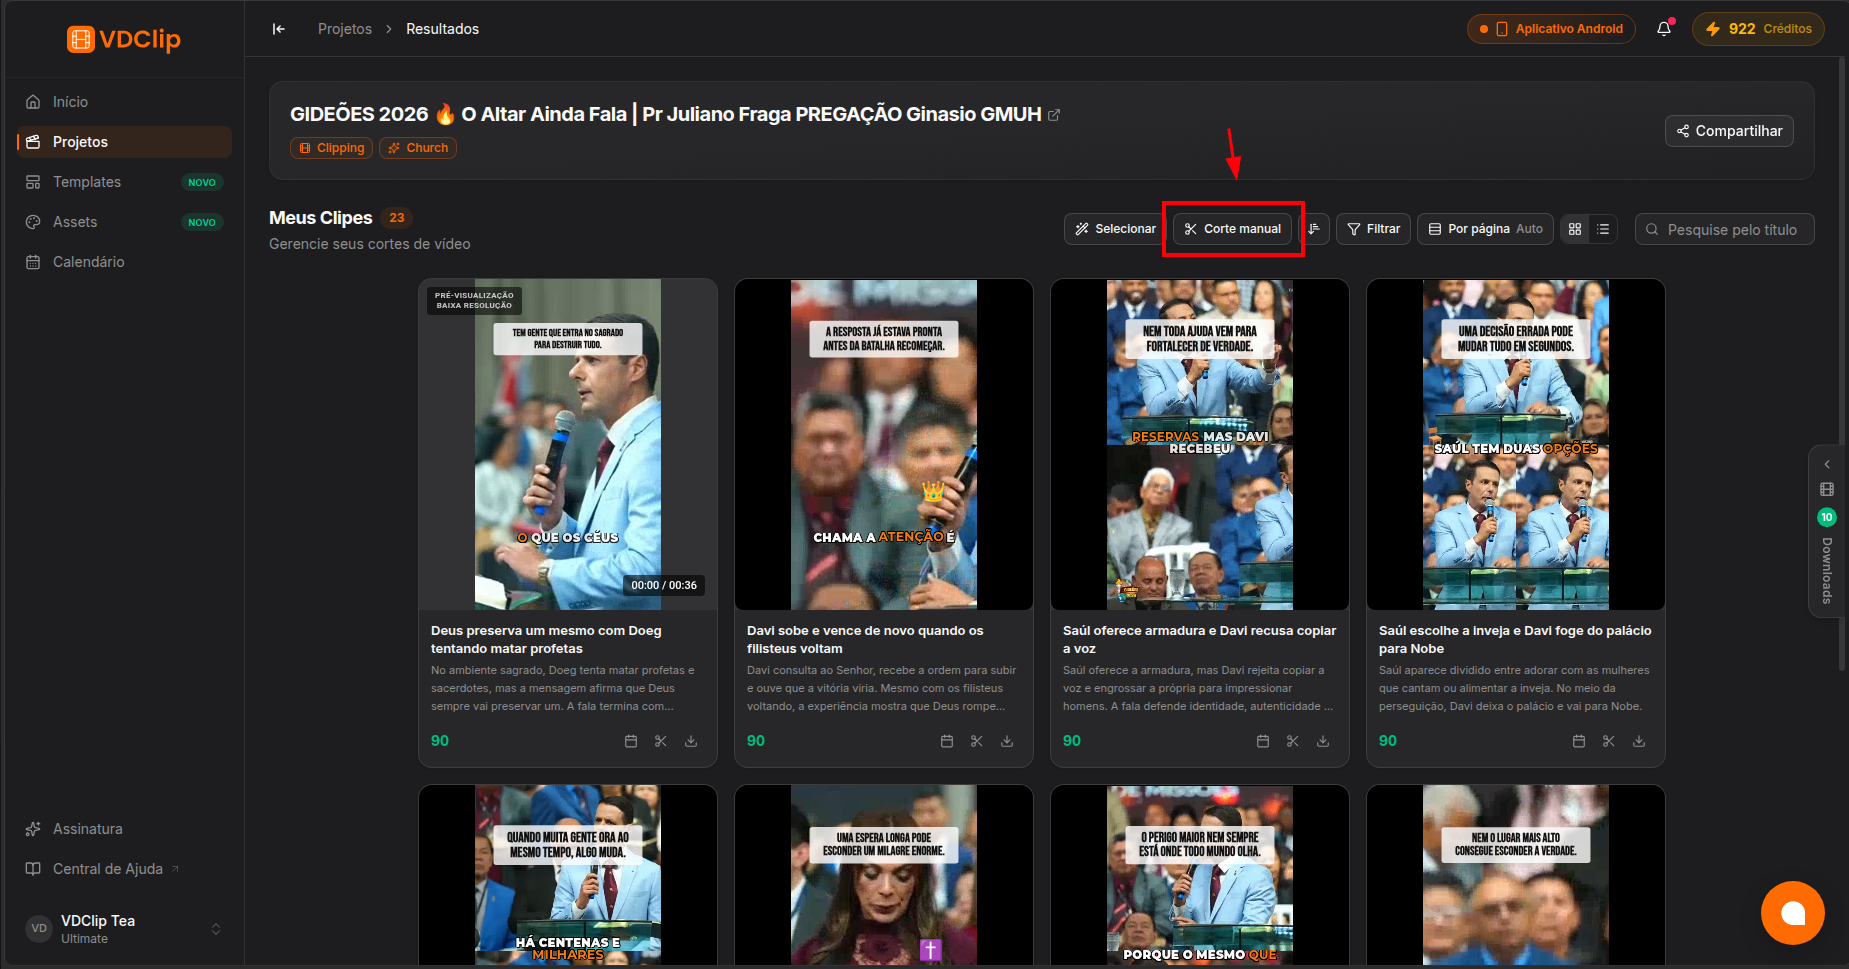This screenshot has height=969, width=1849.
Task: Click the sort order icon
Action: click(1314, 229)
